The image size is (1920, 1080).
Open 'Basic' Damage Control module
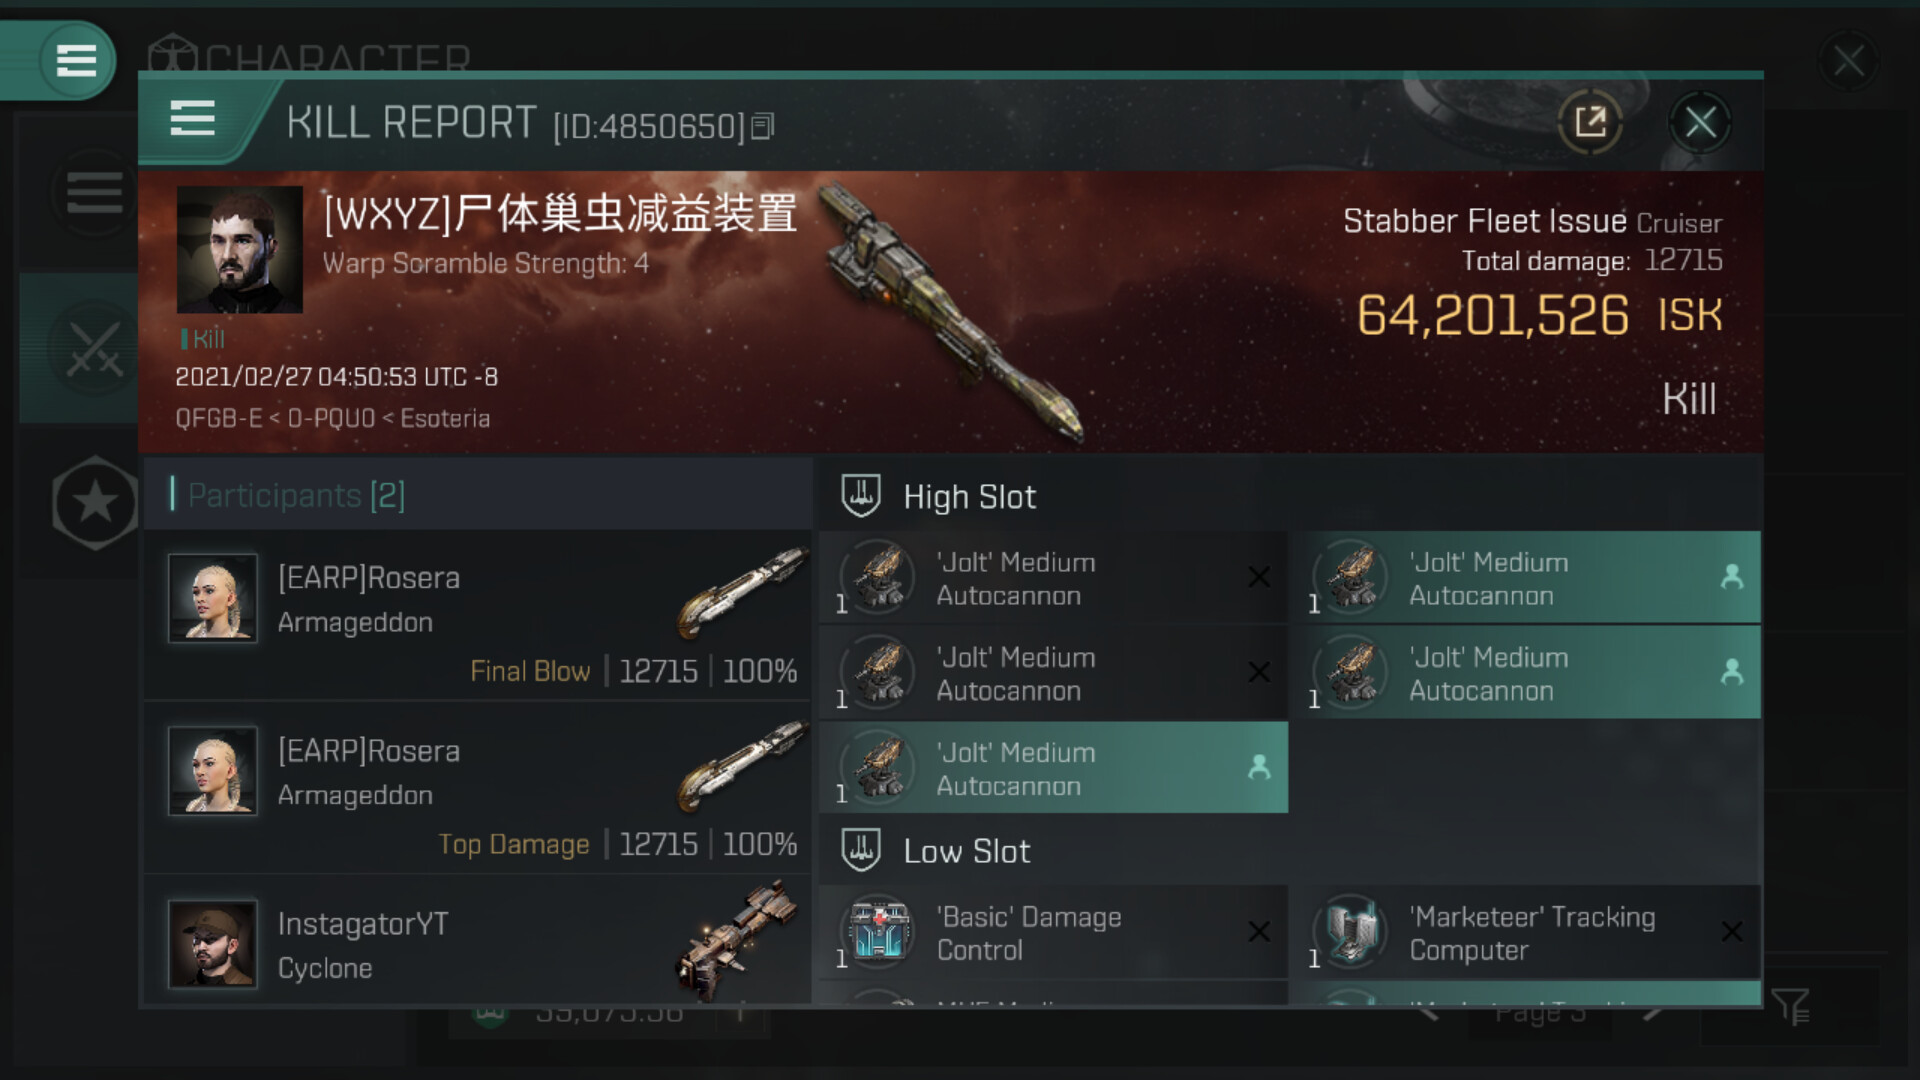1053,932
